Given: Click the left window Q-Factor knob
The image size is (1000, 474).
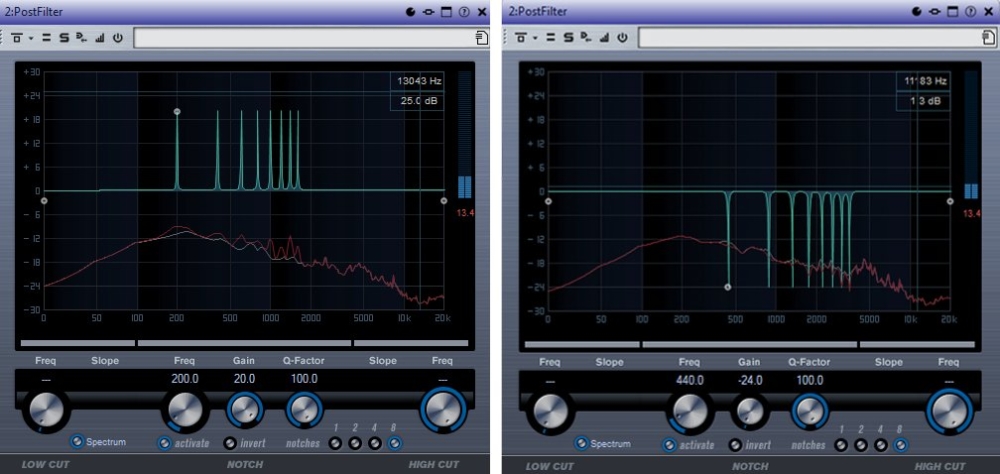Looking at the screenshot, I should pyautogui.click(x=304, y=410).
